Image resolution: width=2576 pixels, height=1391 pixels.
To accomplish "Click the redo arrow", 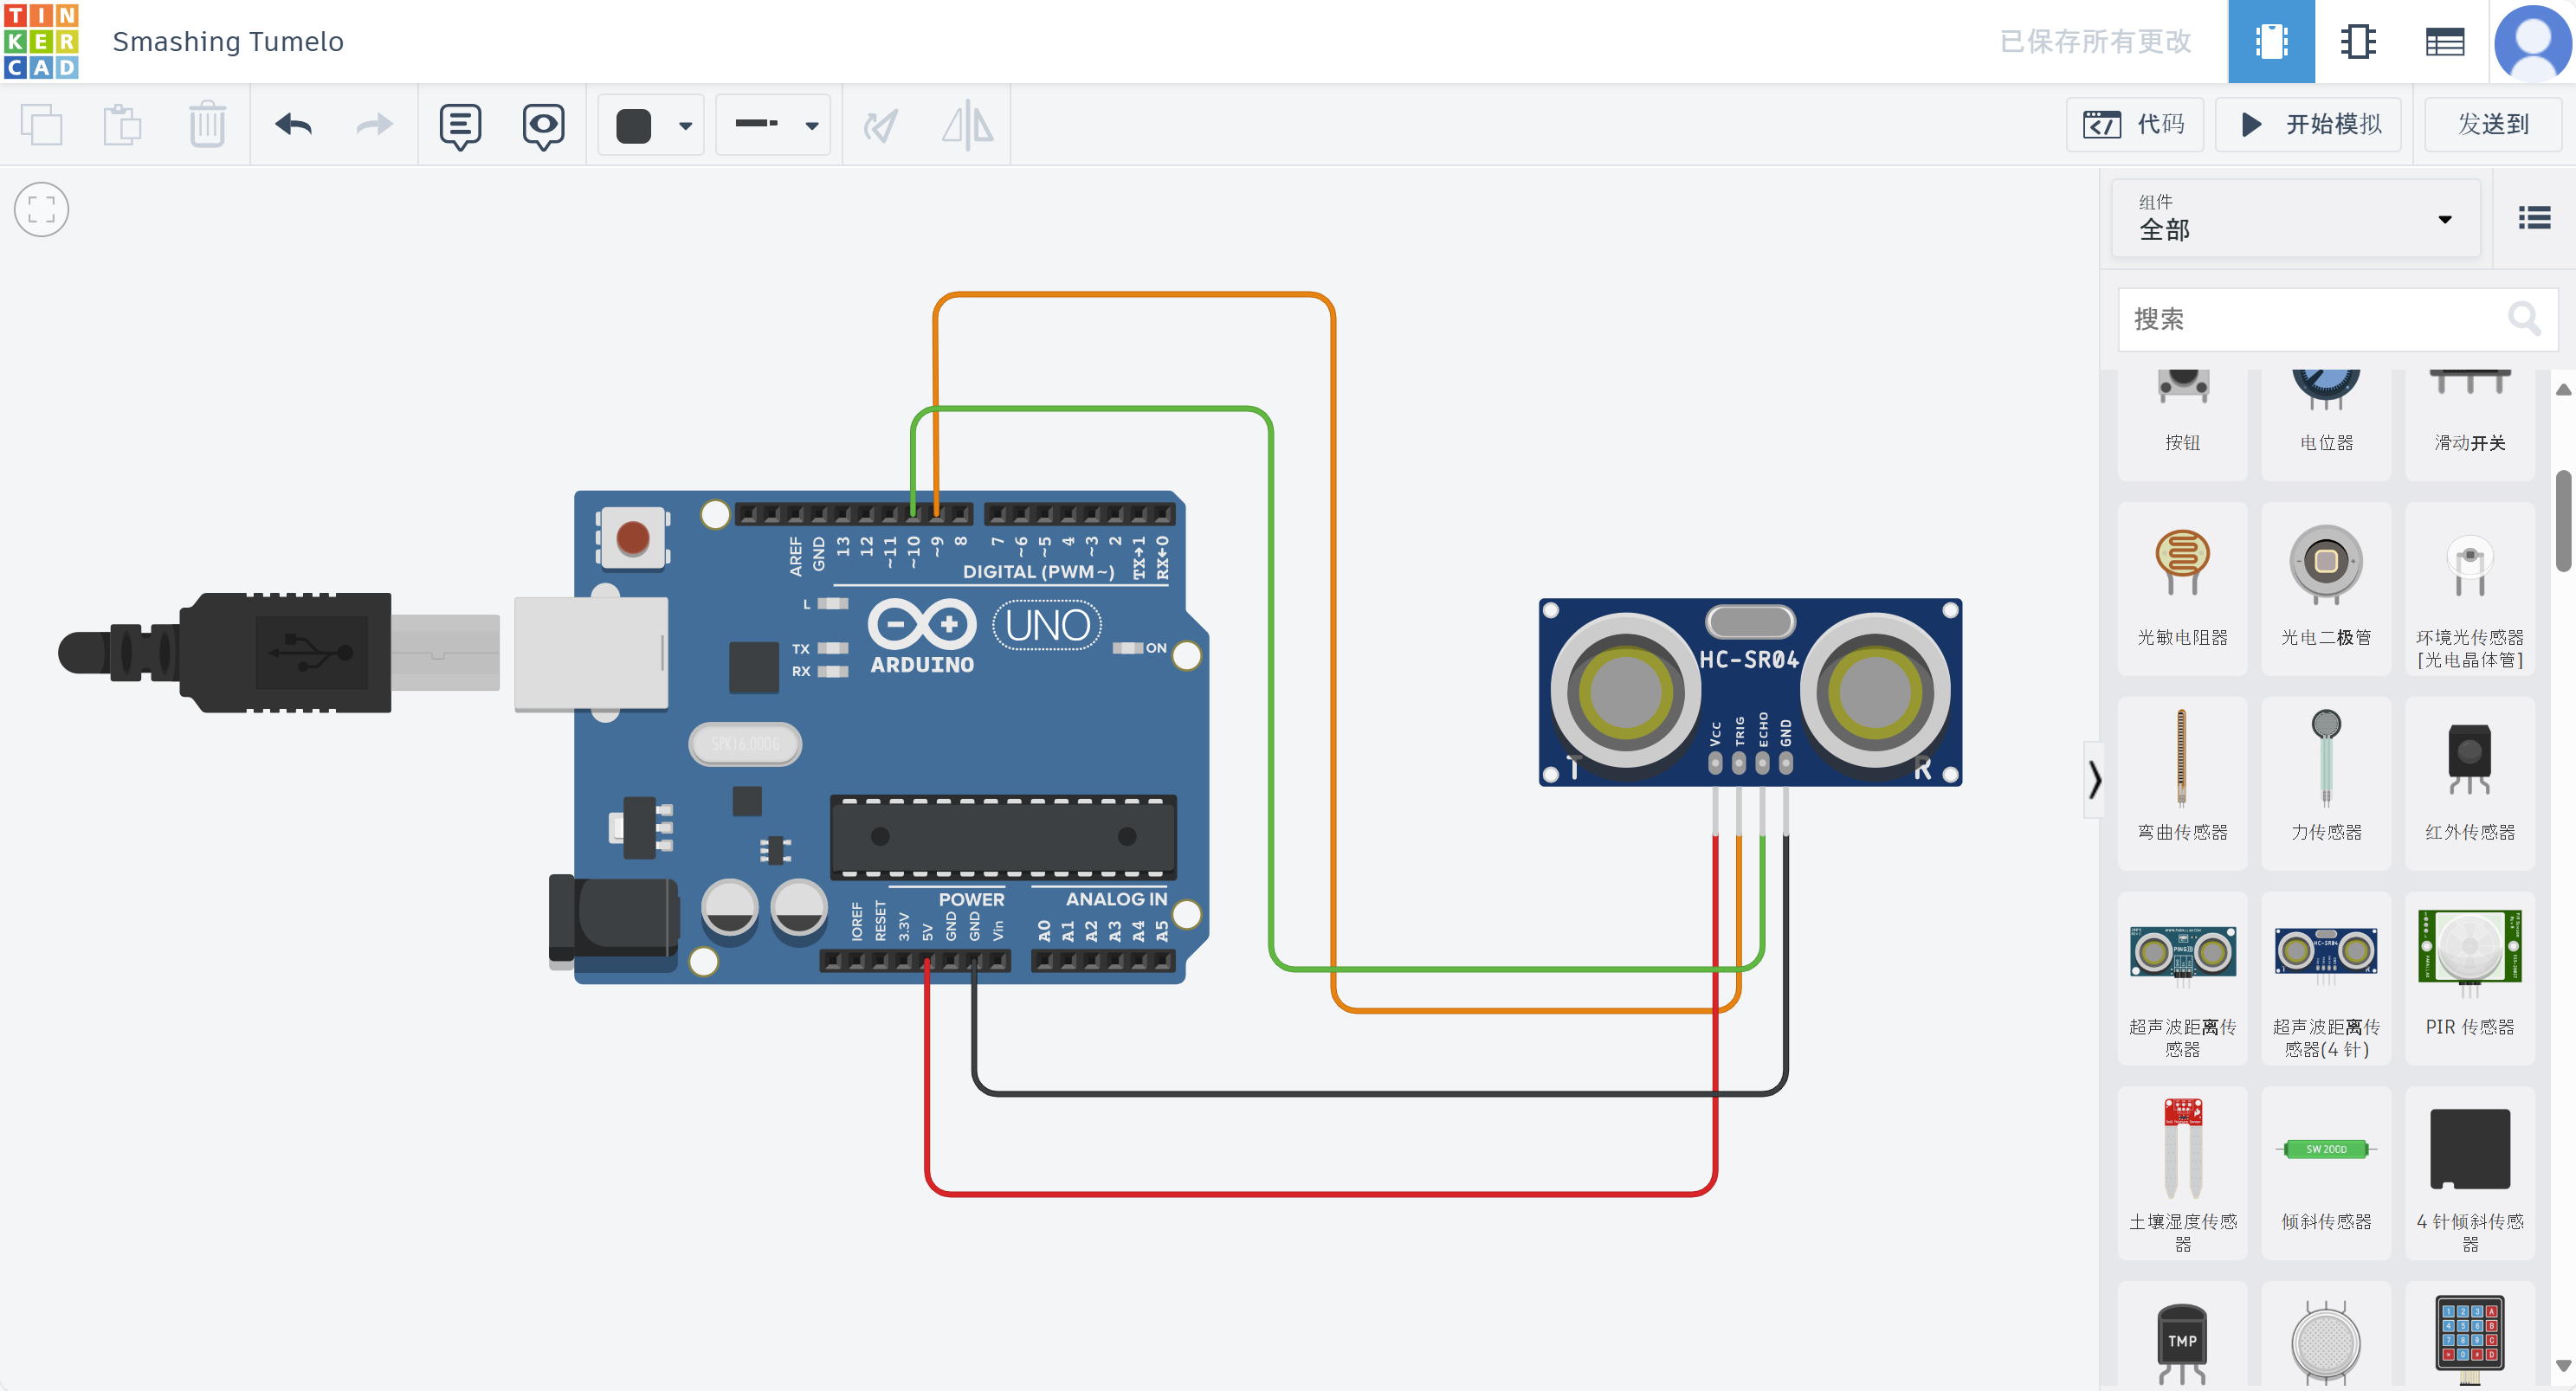I will coord(374,125).
